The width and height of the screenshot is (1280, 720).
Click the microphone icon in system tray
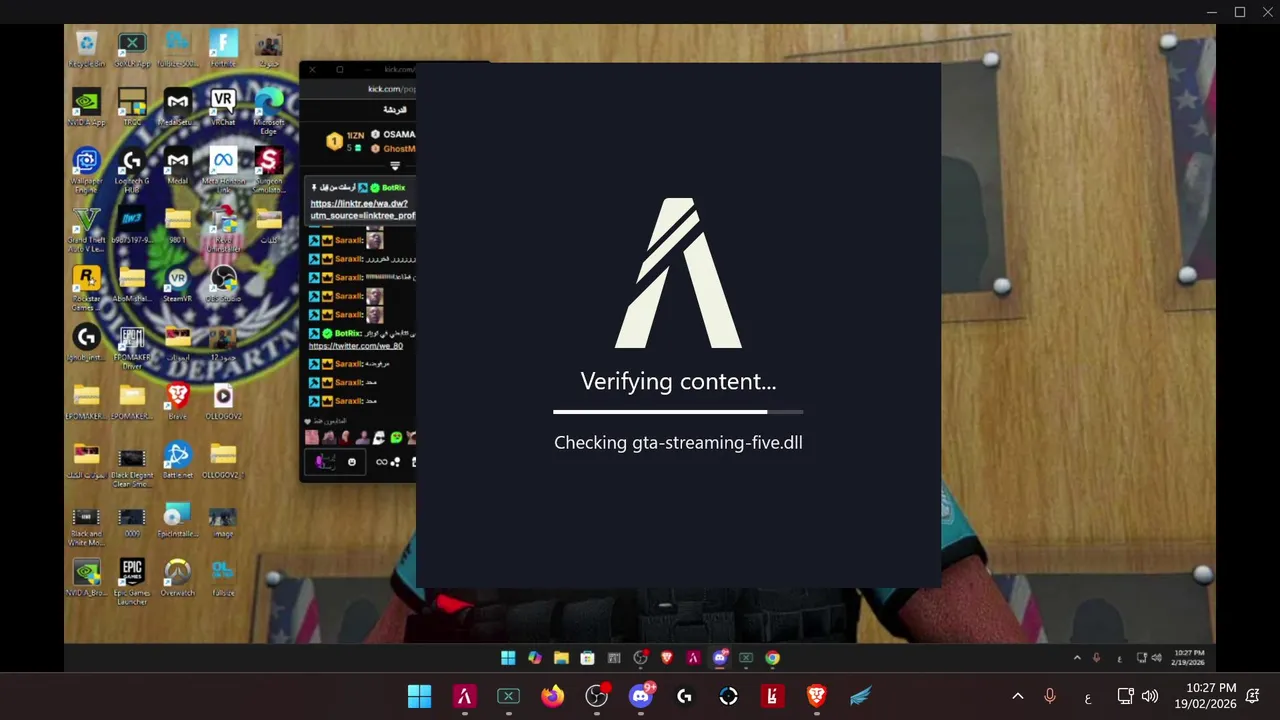tap(1050, 696)
